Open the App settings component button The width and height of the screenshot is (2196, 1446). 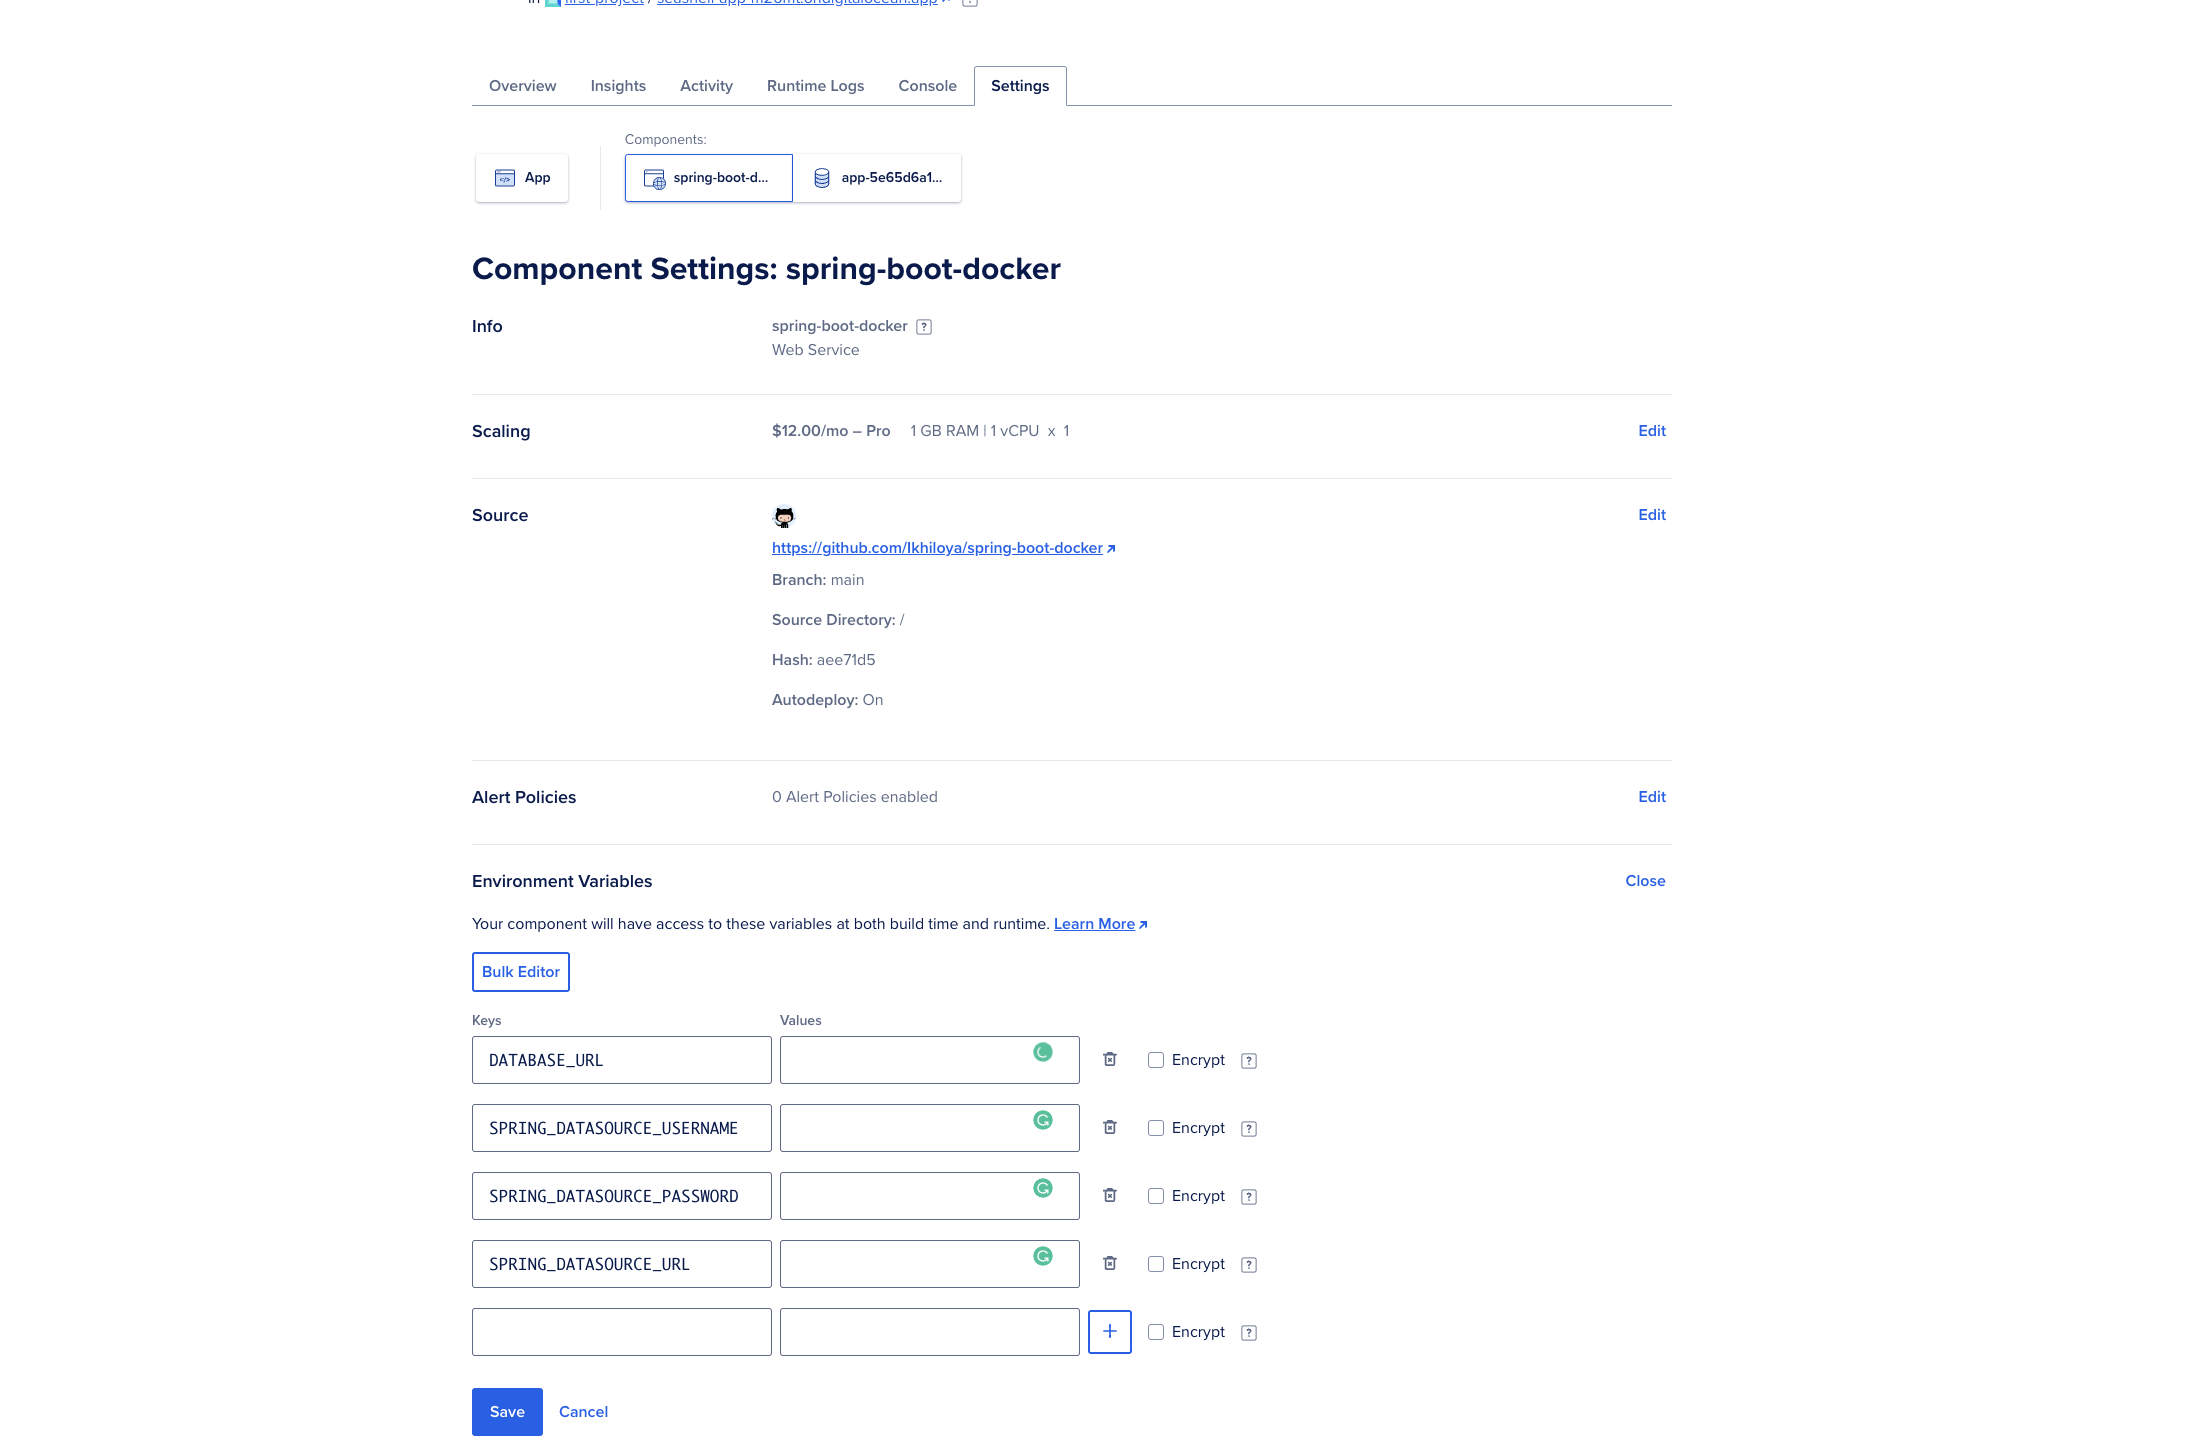(x=522, y=178)
